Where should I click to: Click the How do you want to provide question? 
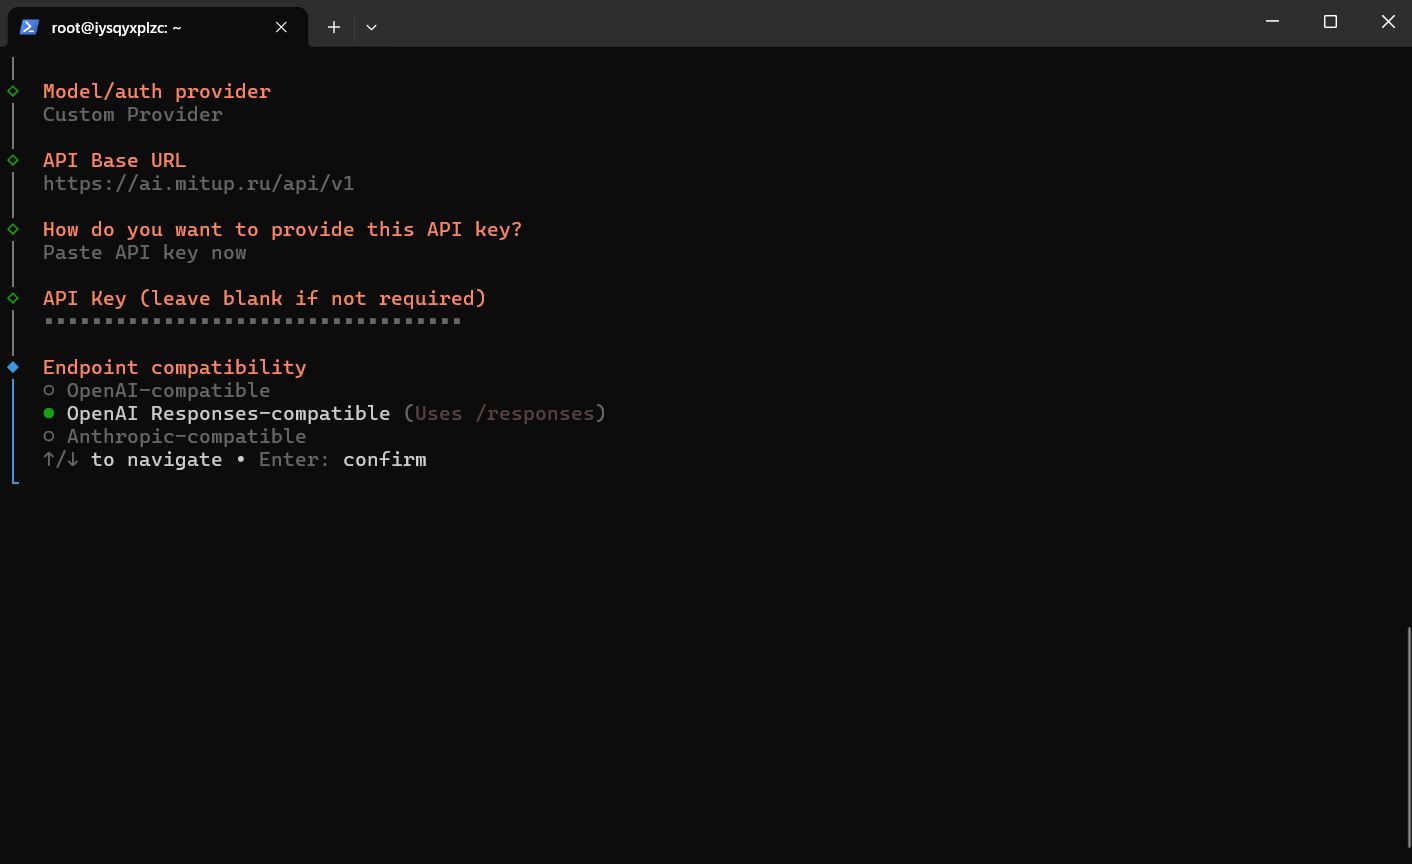click(x=283, y=229)
